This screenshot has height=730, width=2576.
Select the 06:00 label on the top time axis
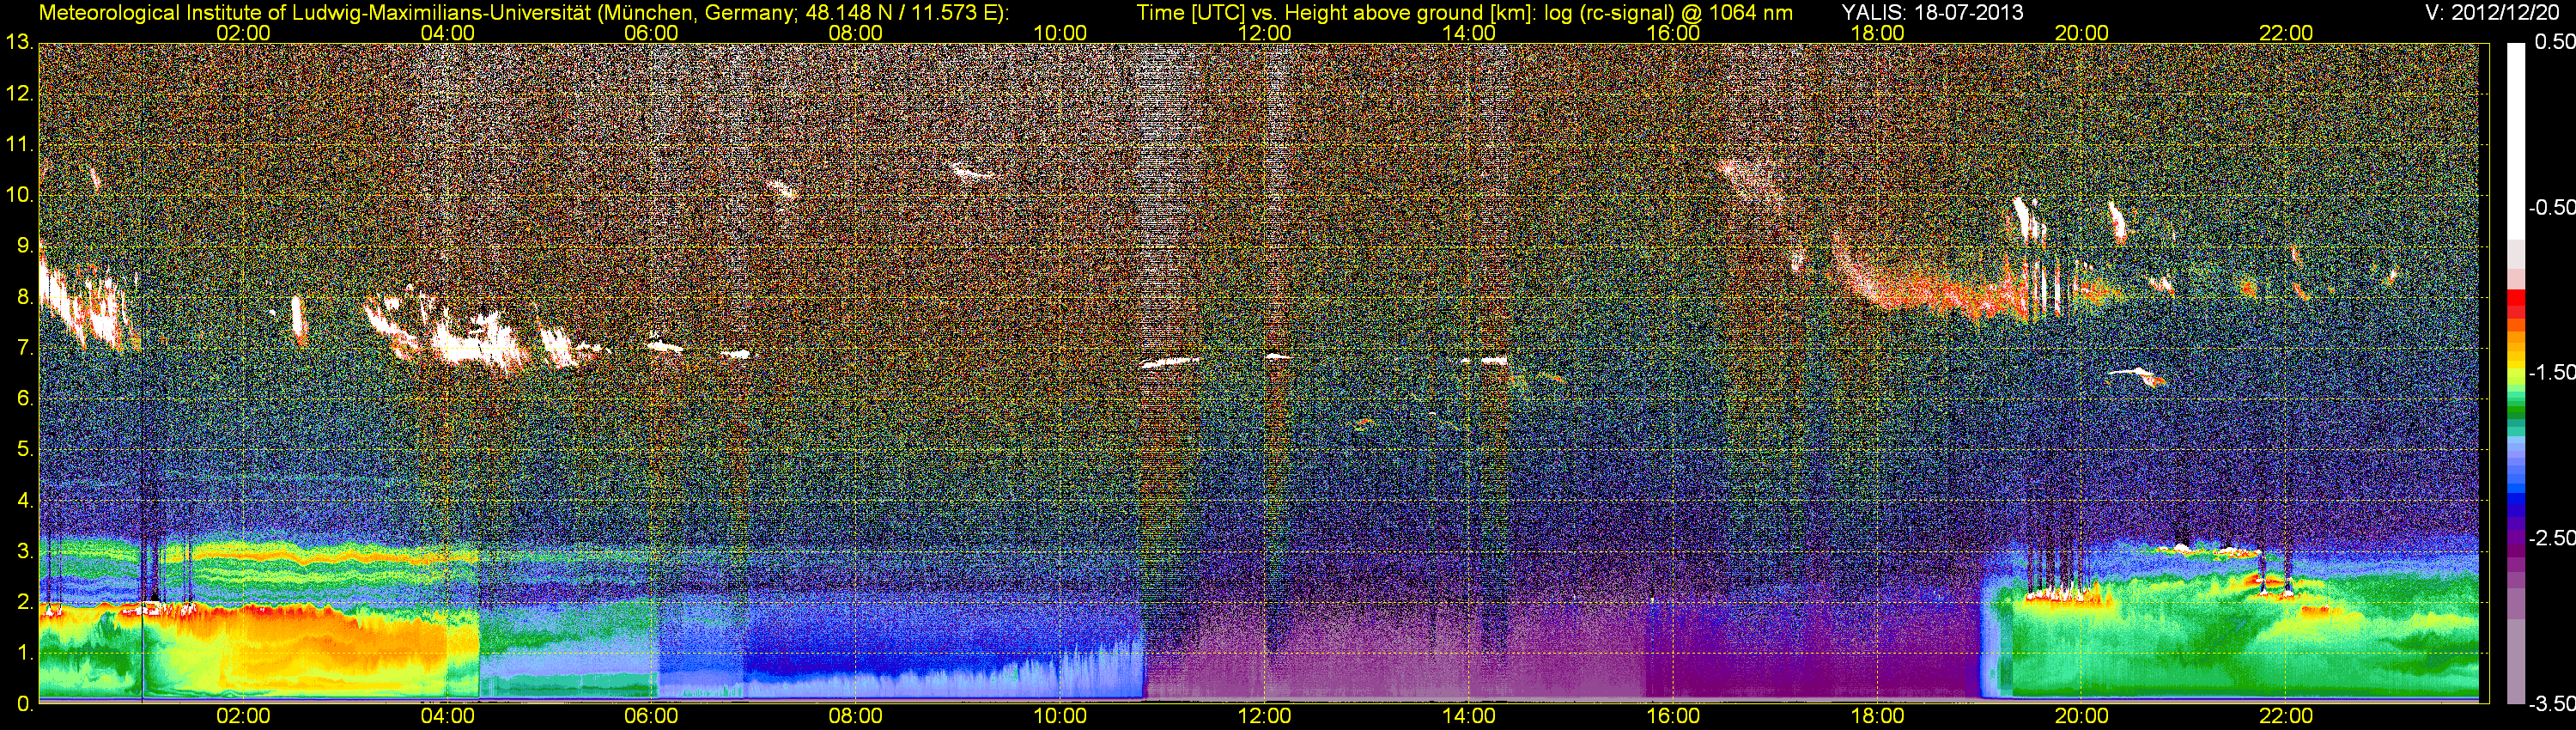pos(651,33)
